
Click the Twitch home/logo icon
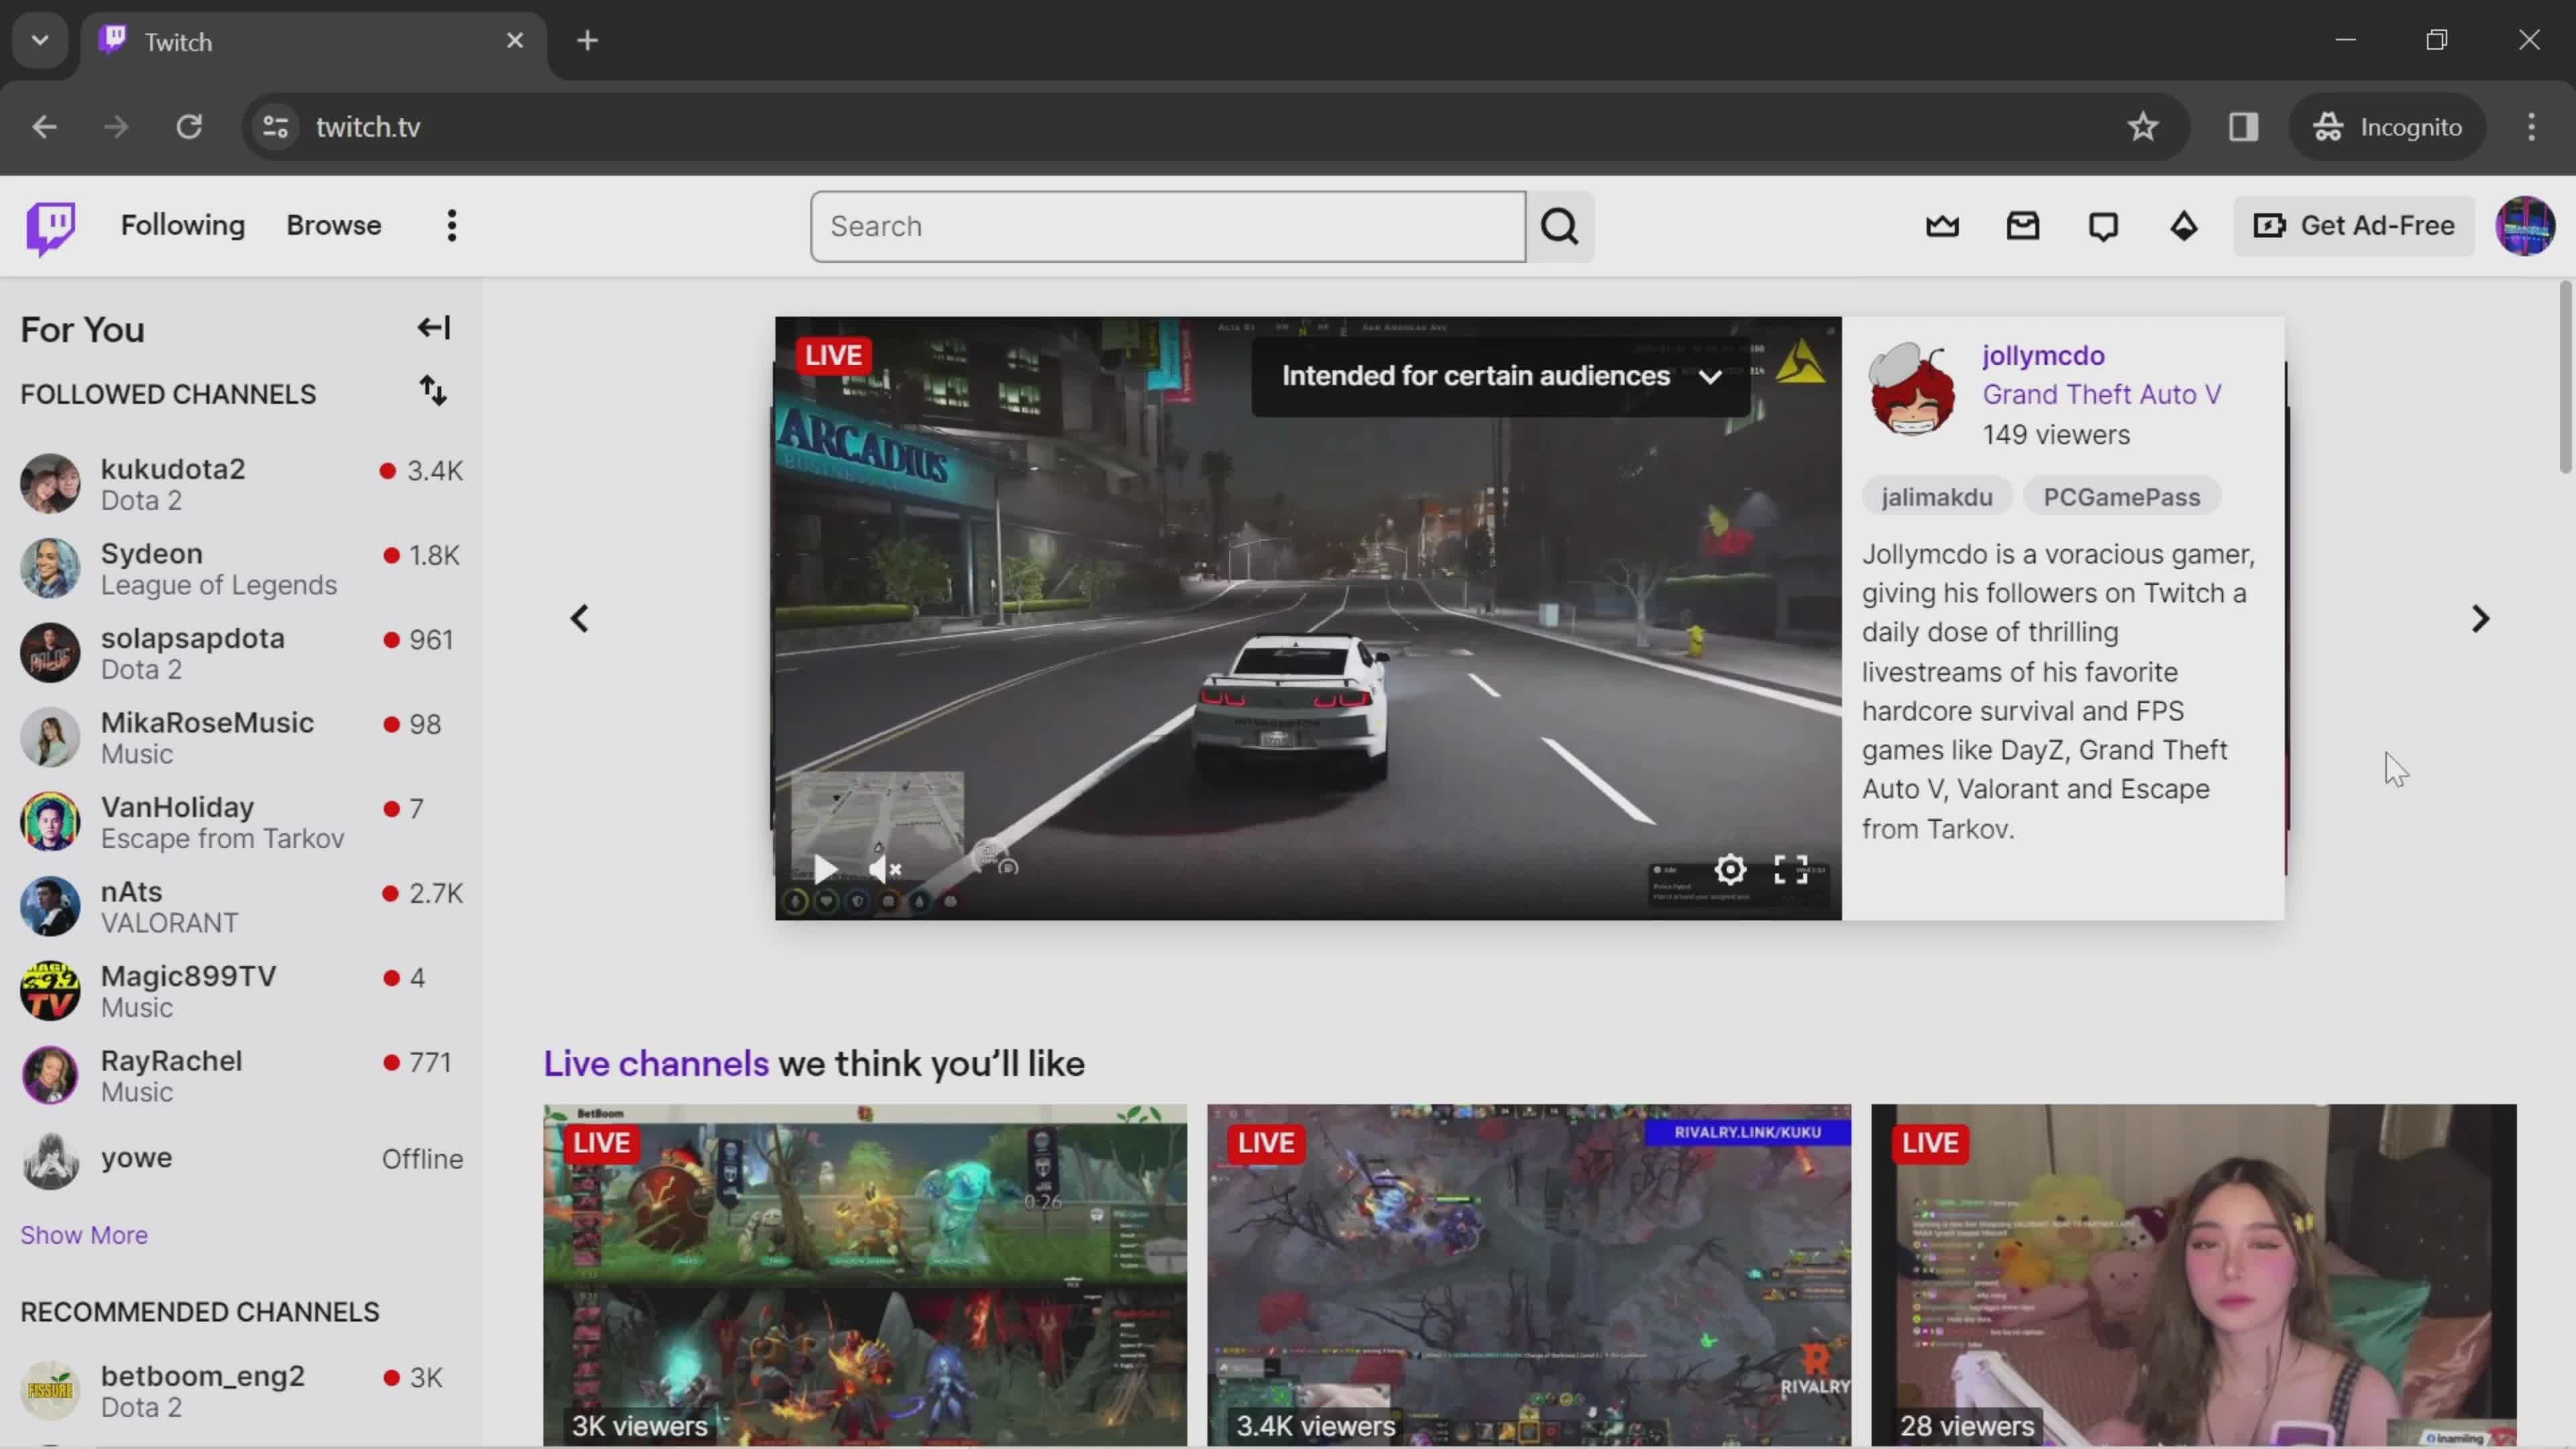[x=50, y=225]
